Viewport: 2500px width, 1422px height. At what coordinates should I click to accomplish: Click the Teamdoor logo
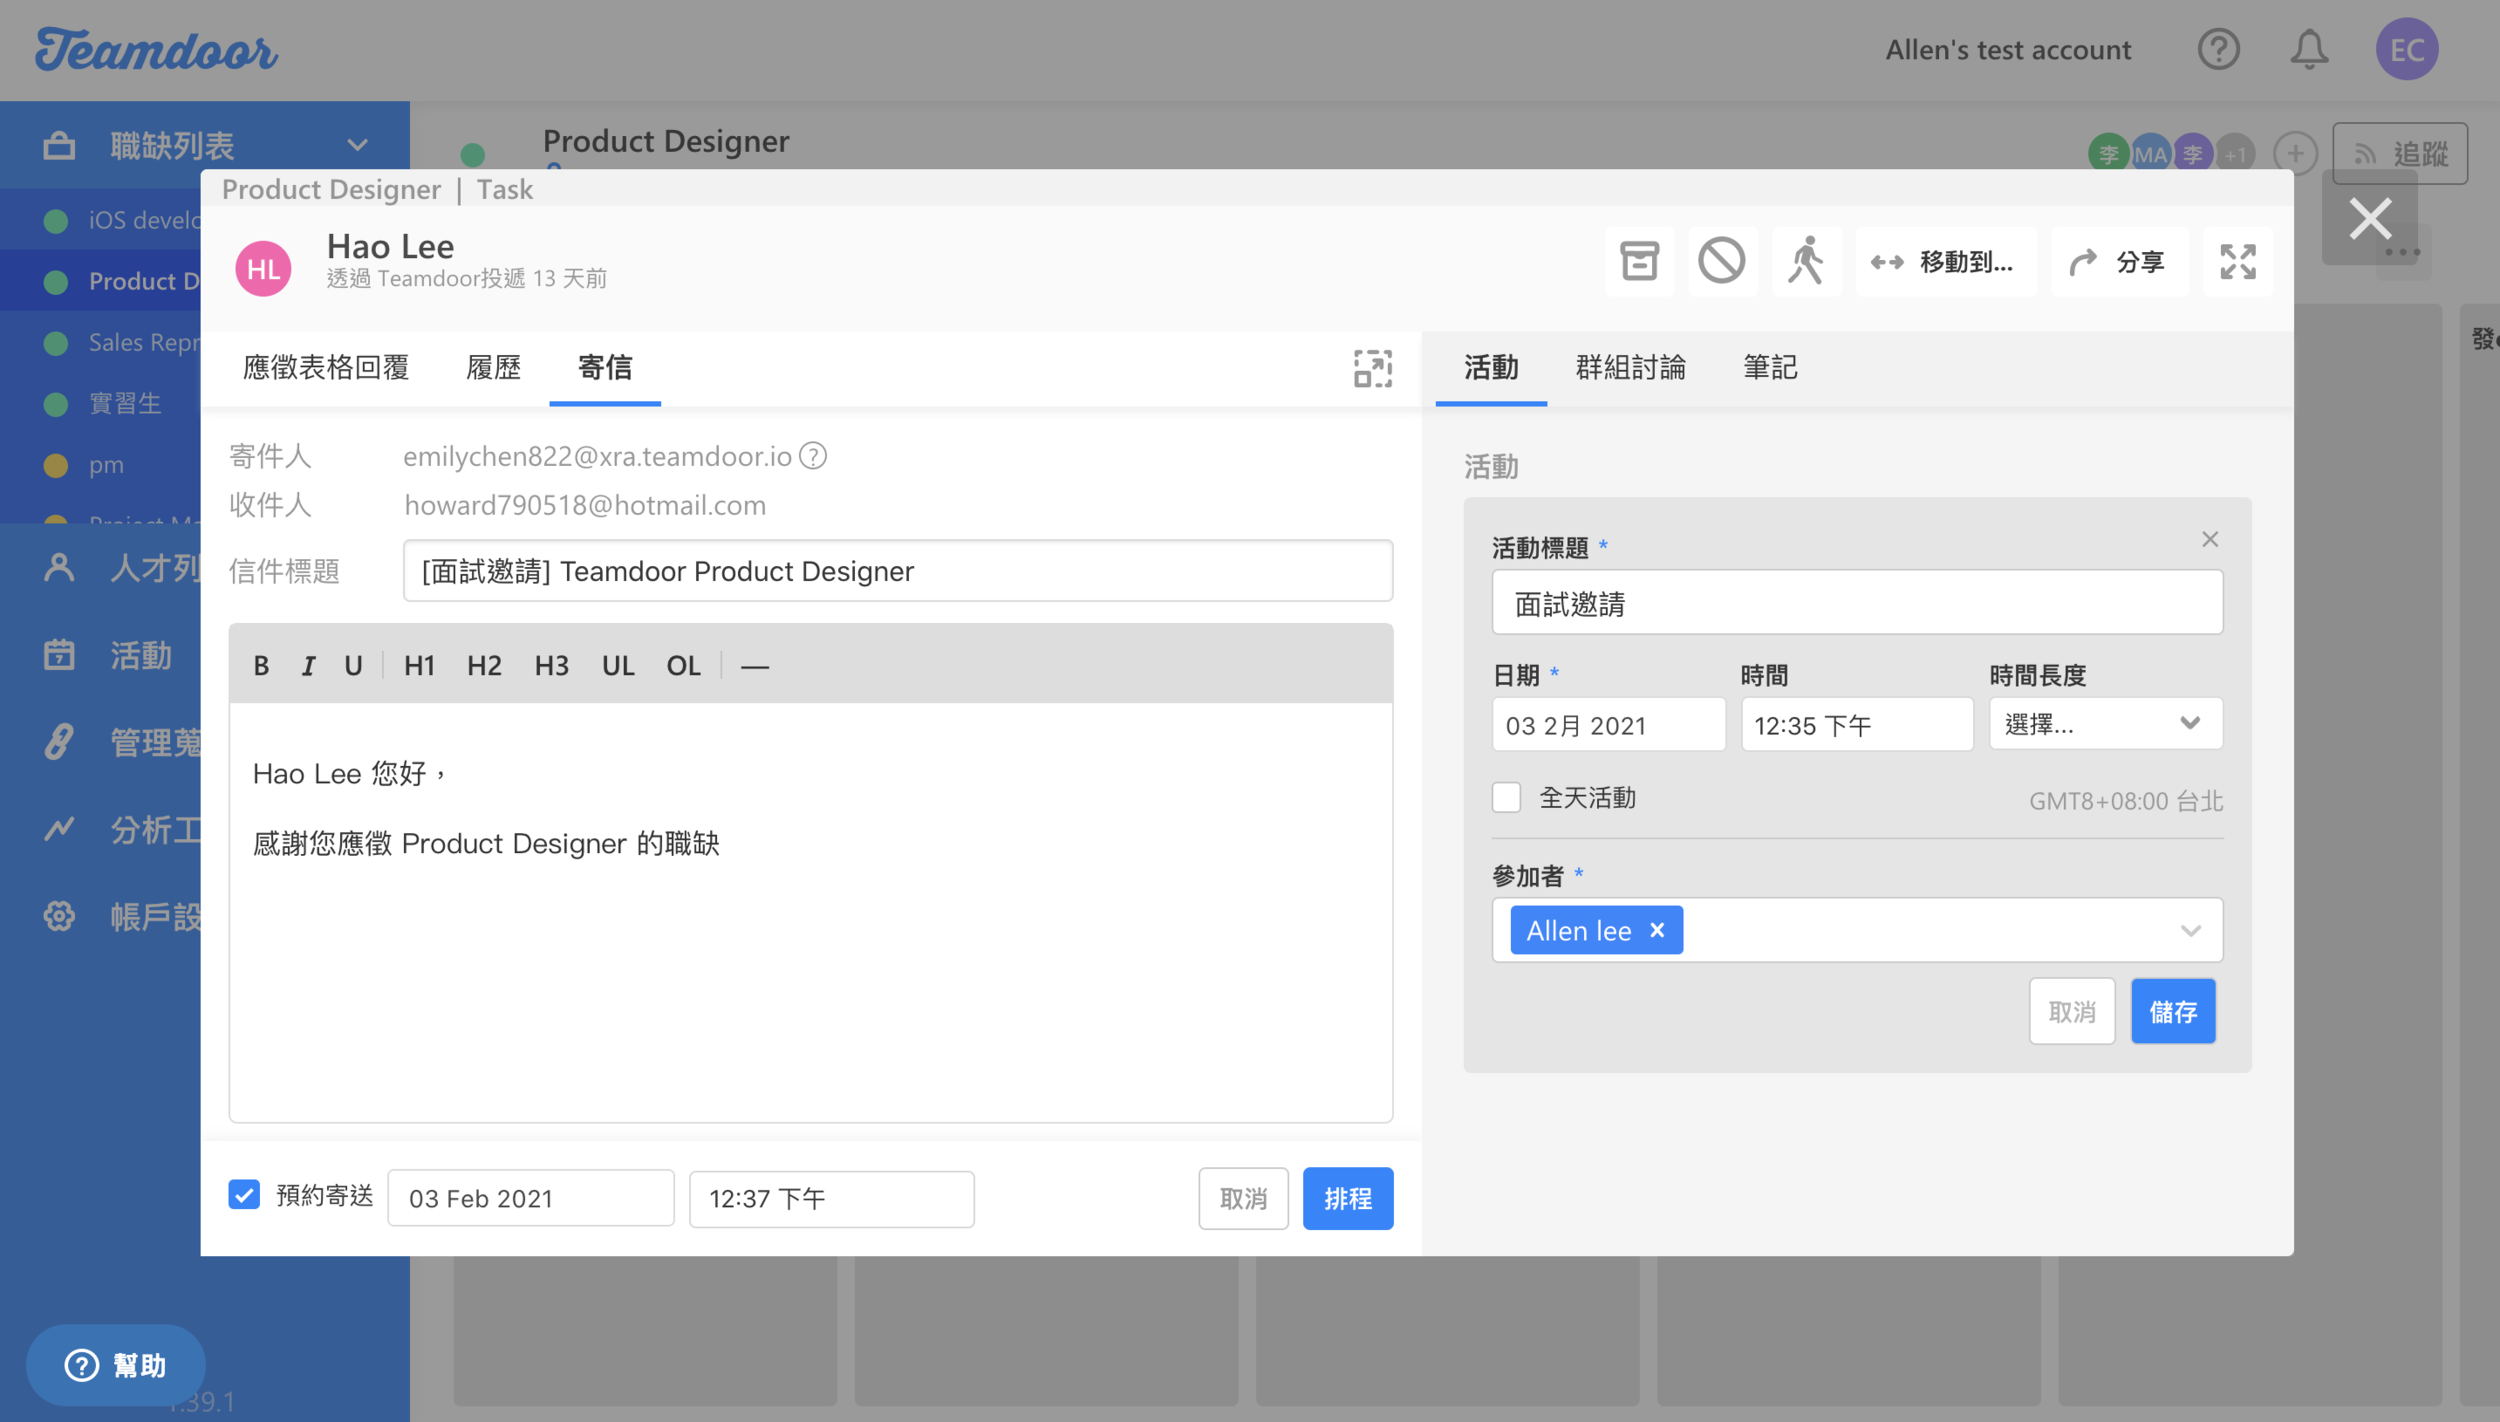pos(157,50)
